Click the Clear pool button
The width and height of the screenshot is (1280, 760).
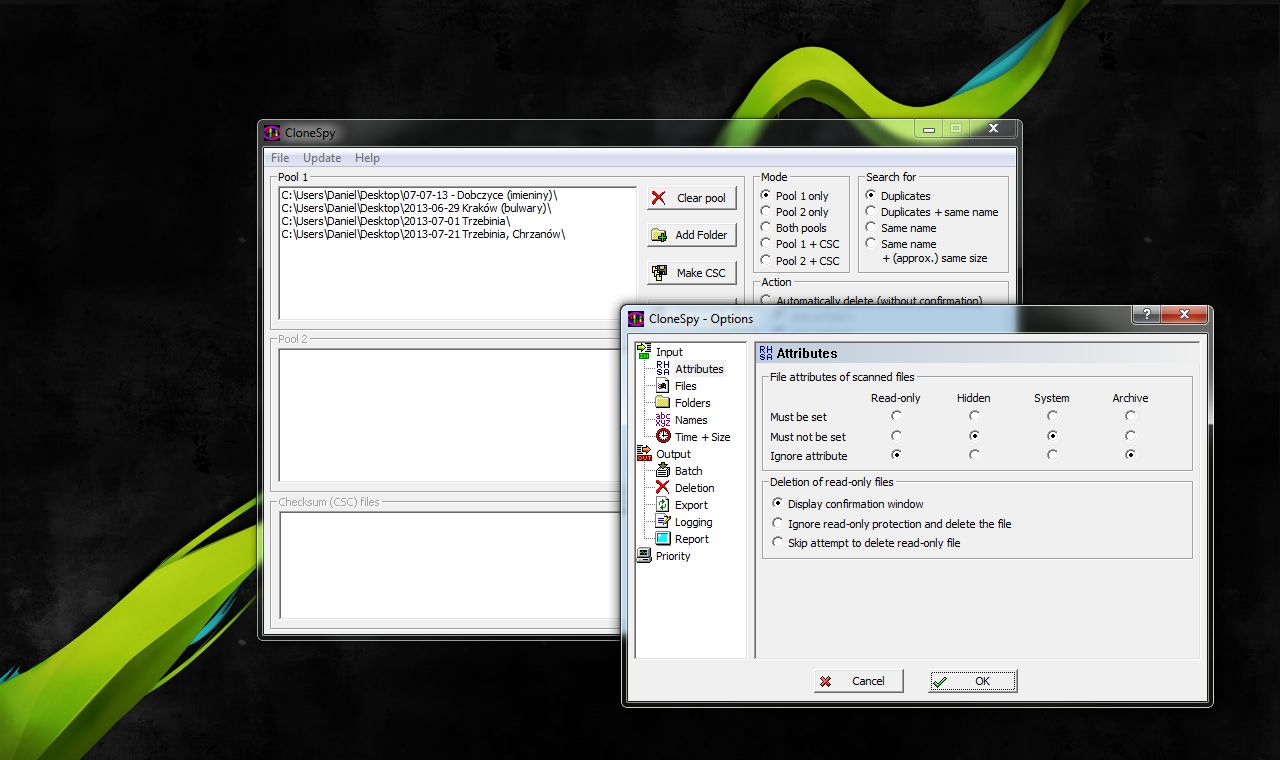pyautogui.click(x=692, y=198)
